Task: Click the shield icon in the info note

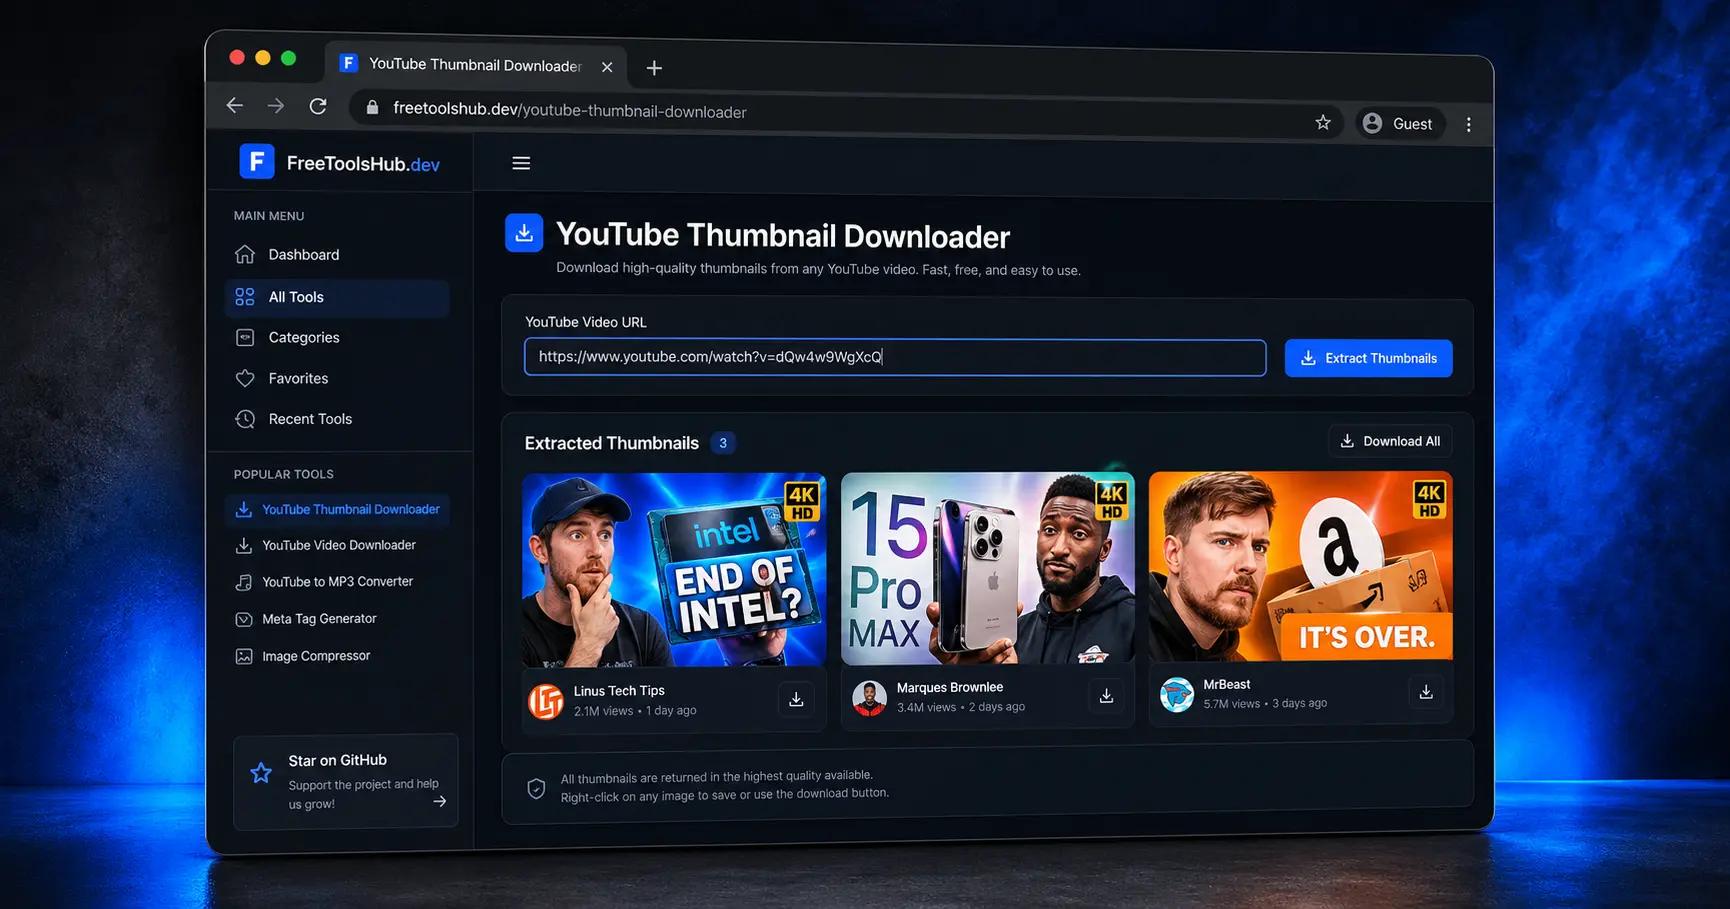Action: tap(536, 788)
